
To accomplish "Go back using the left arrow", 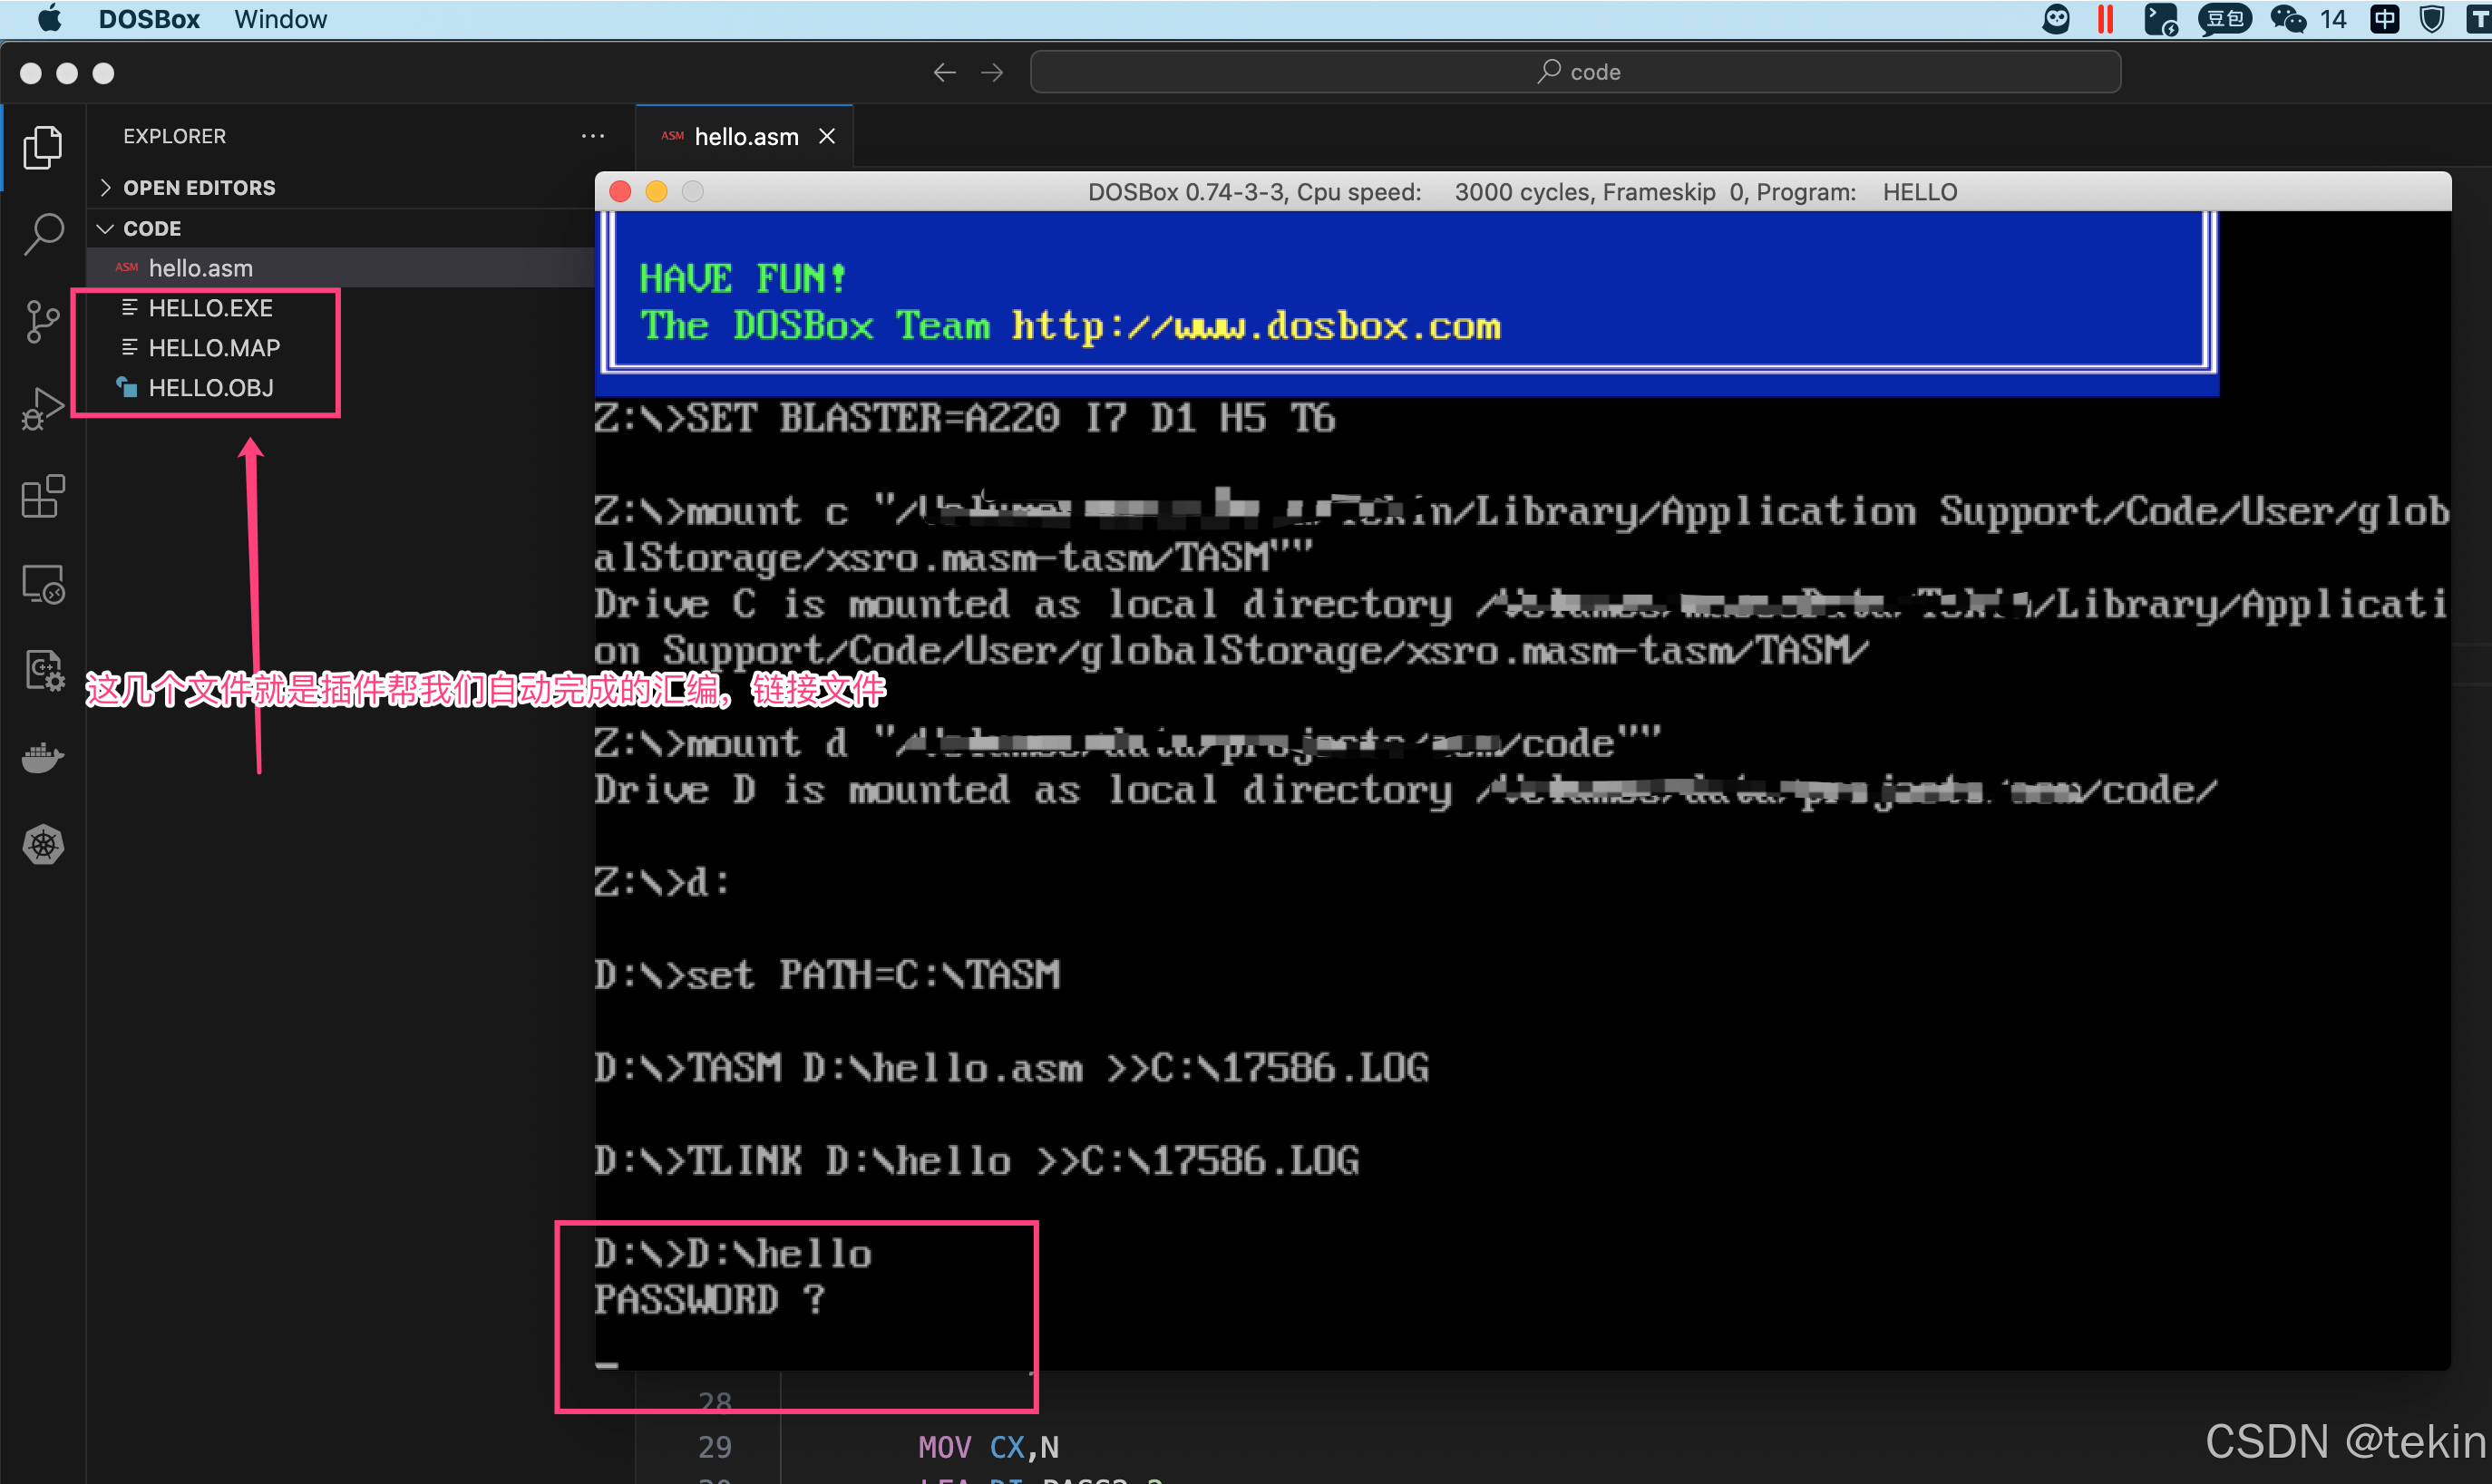I will point(944,72).
